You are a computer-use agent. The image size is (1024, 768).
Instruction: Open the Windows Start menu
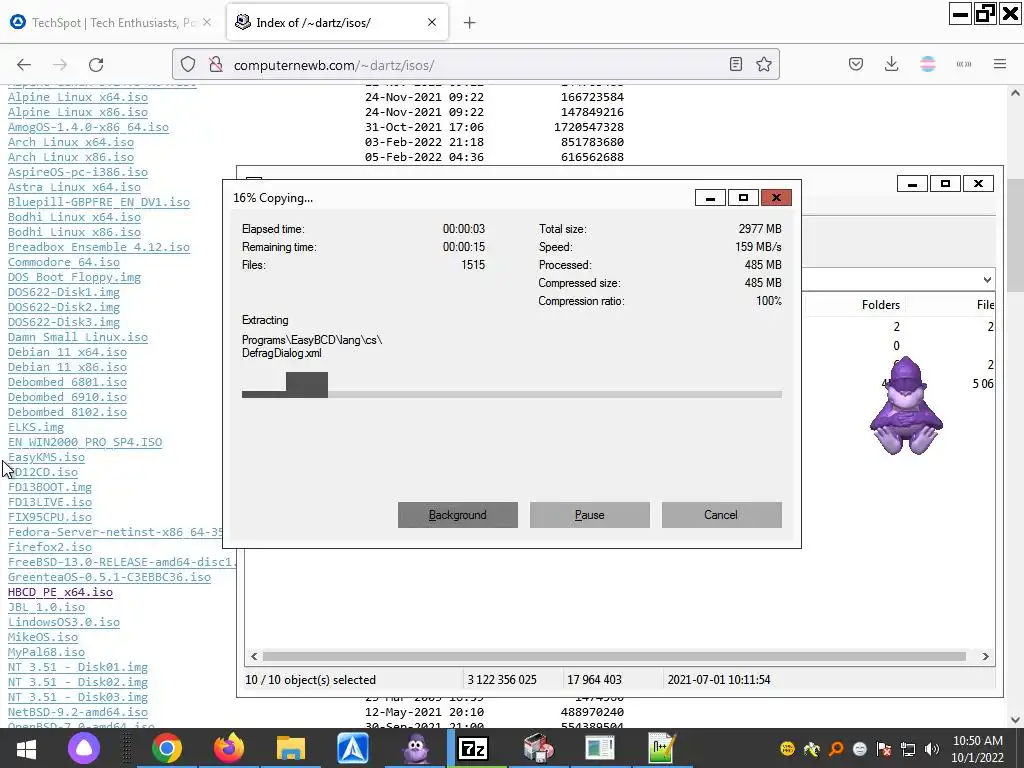pyautogui.click(x=26, y=748)
